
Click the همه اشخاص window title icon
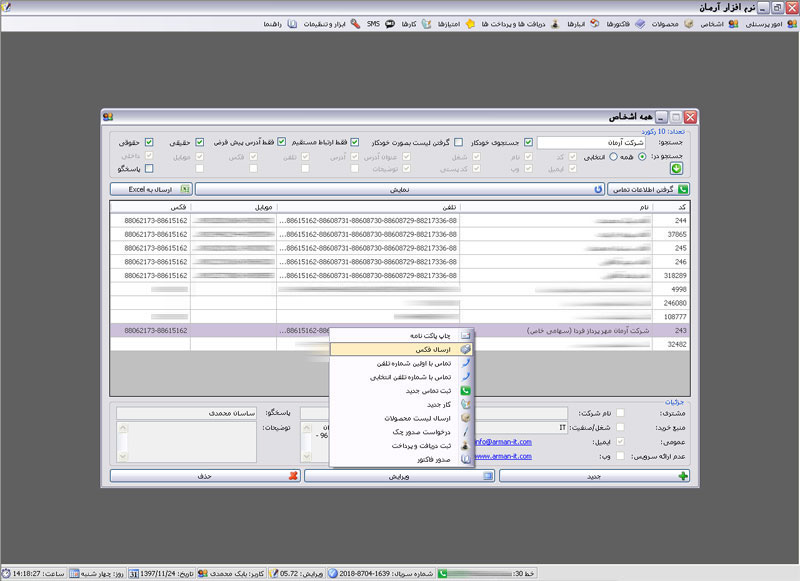108,117
